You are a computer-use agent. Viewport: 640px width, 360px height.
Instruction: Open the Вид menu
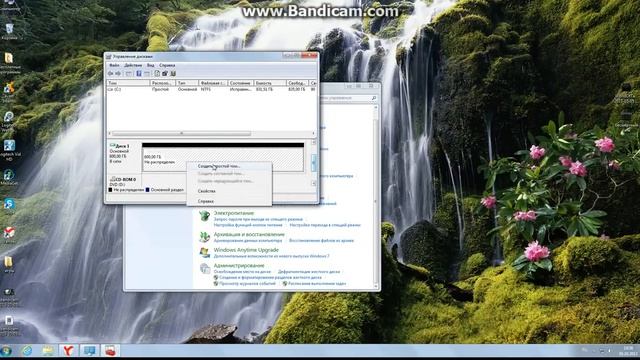[x=151, y=65]
